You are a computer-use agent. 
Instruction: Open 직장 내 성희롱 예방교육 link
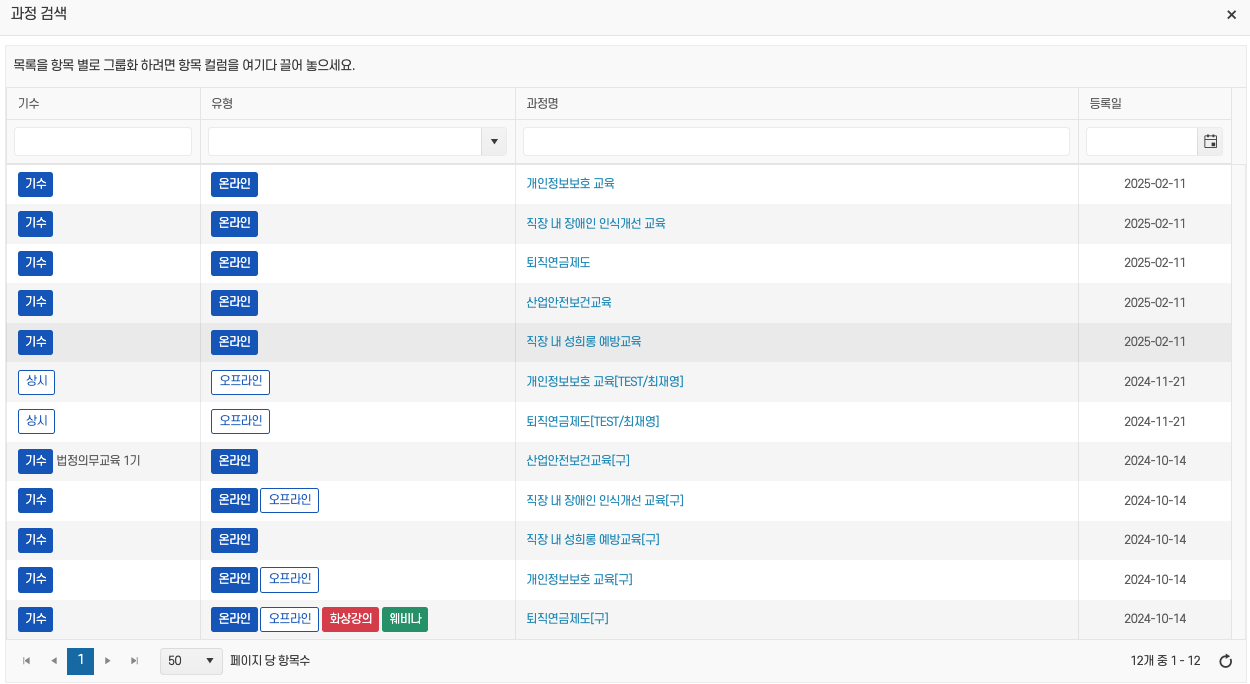583,341
